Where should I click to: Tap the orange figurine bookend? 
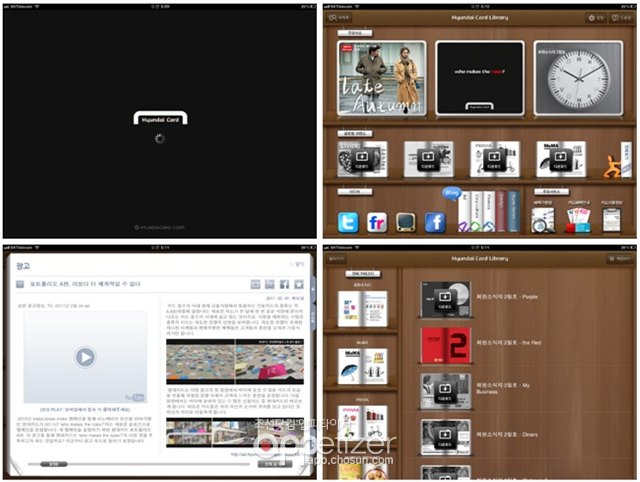(612, 166)
